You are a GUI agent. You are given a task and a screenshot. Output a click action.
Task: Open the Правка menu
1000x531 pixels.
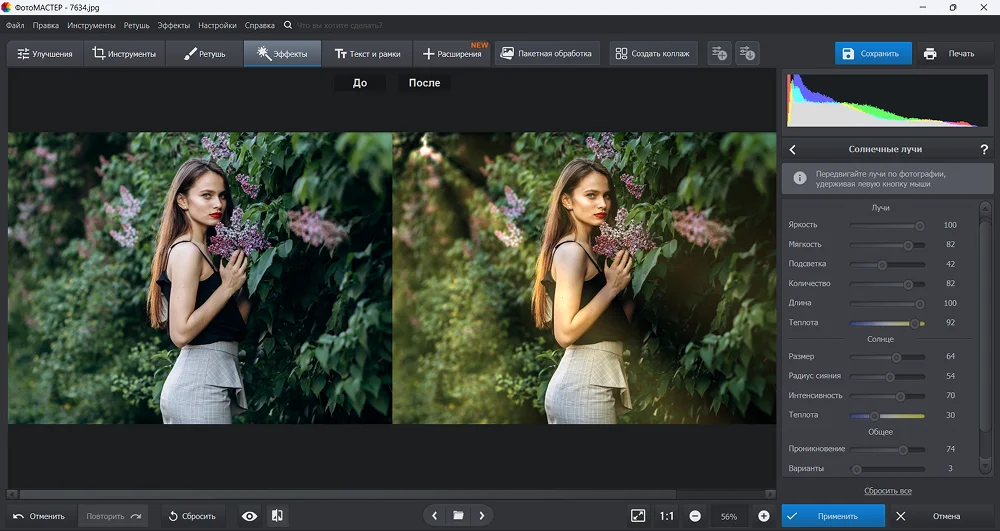[45, 25]
